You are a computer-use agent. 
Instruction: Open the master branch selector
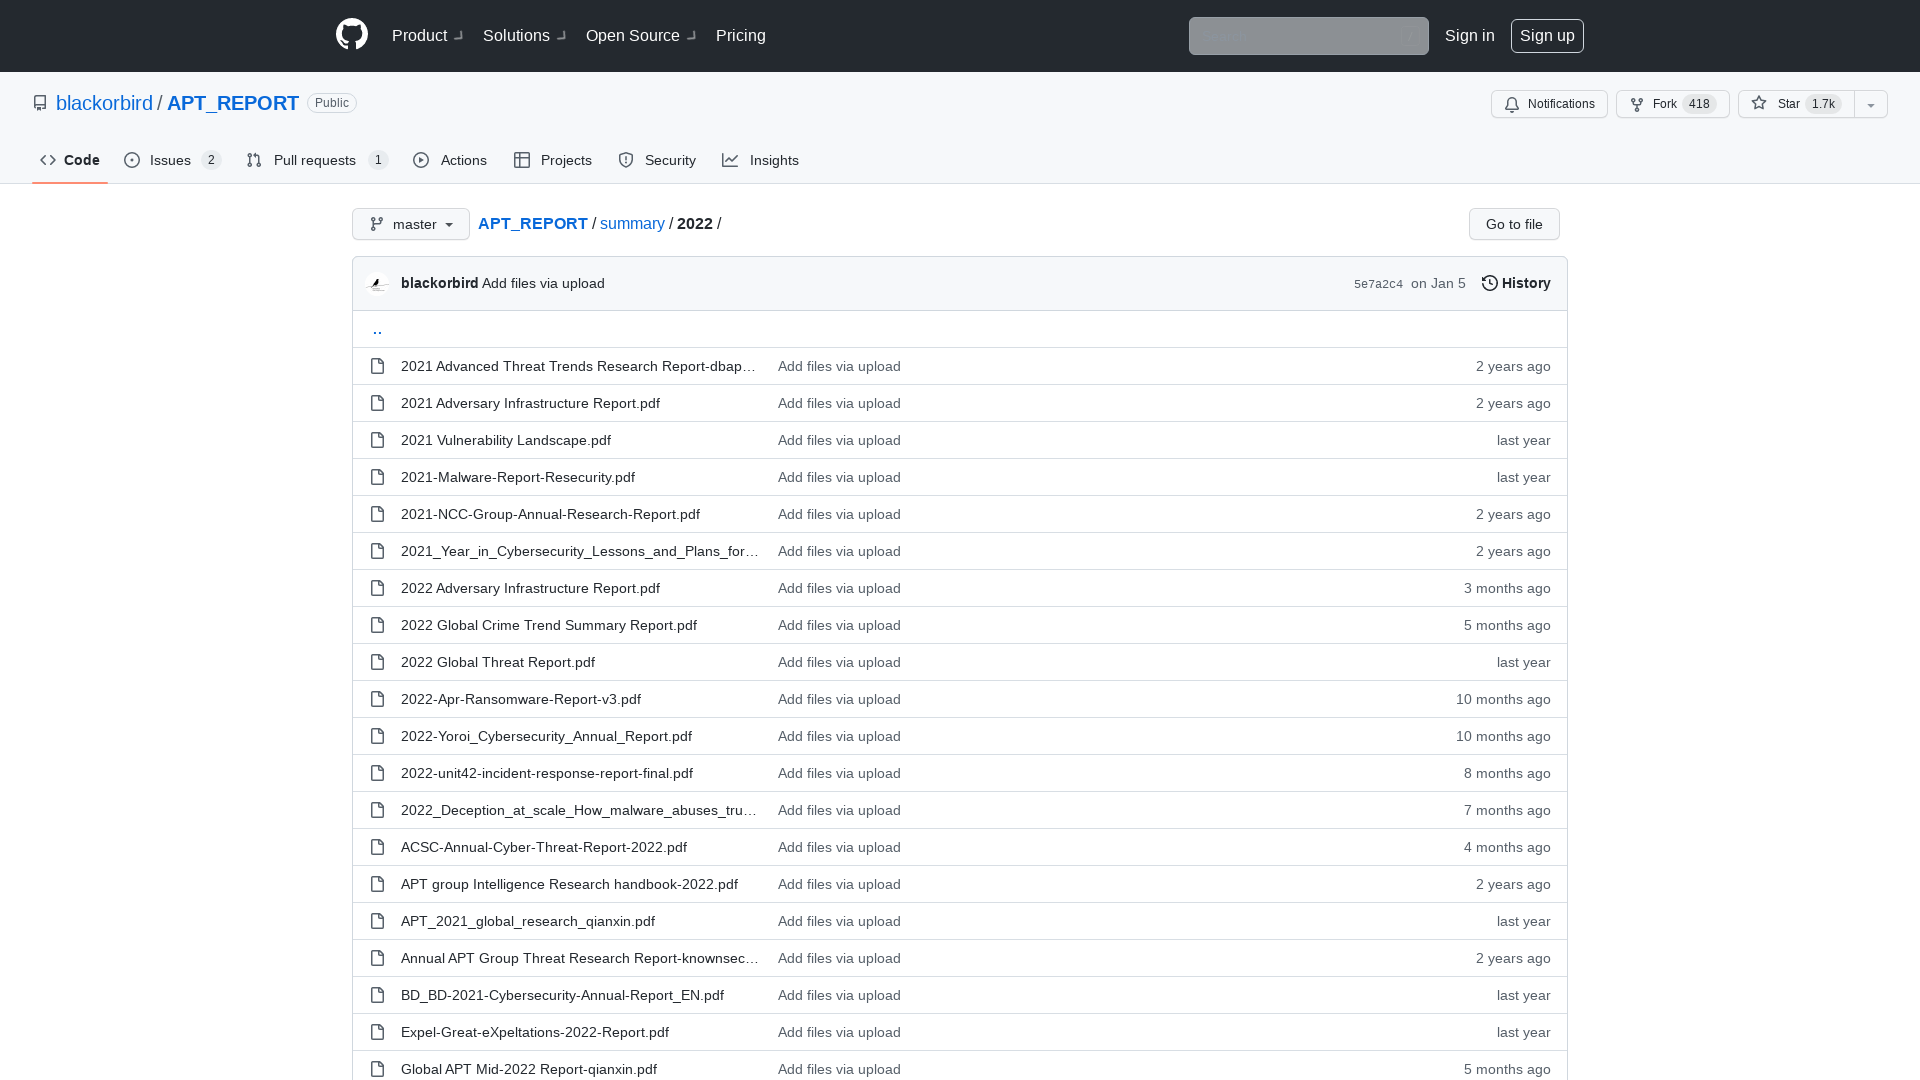click(x=411, y=224)
